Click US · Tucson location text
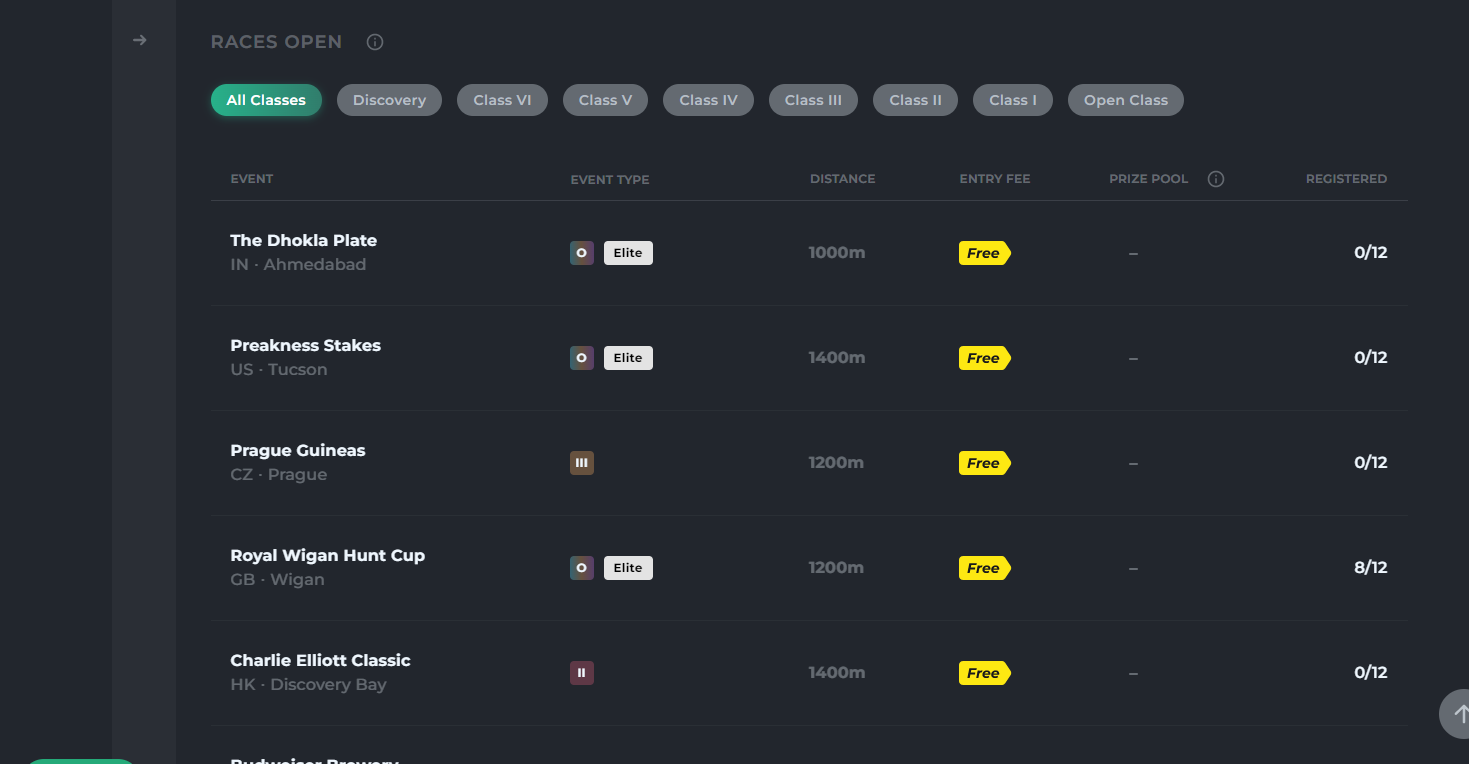The image size is (1469, 764). (x=279, y=370)
